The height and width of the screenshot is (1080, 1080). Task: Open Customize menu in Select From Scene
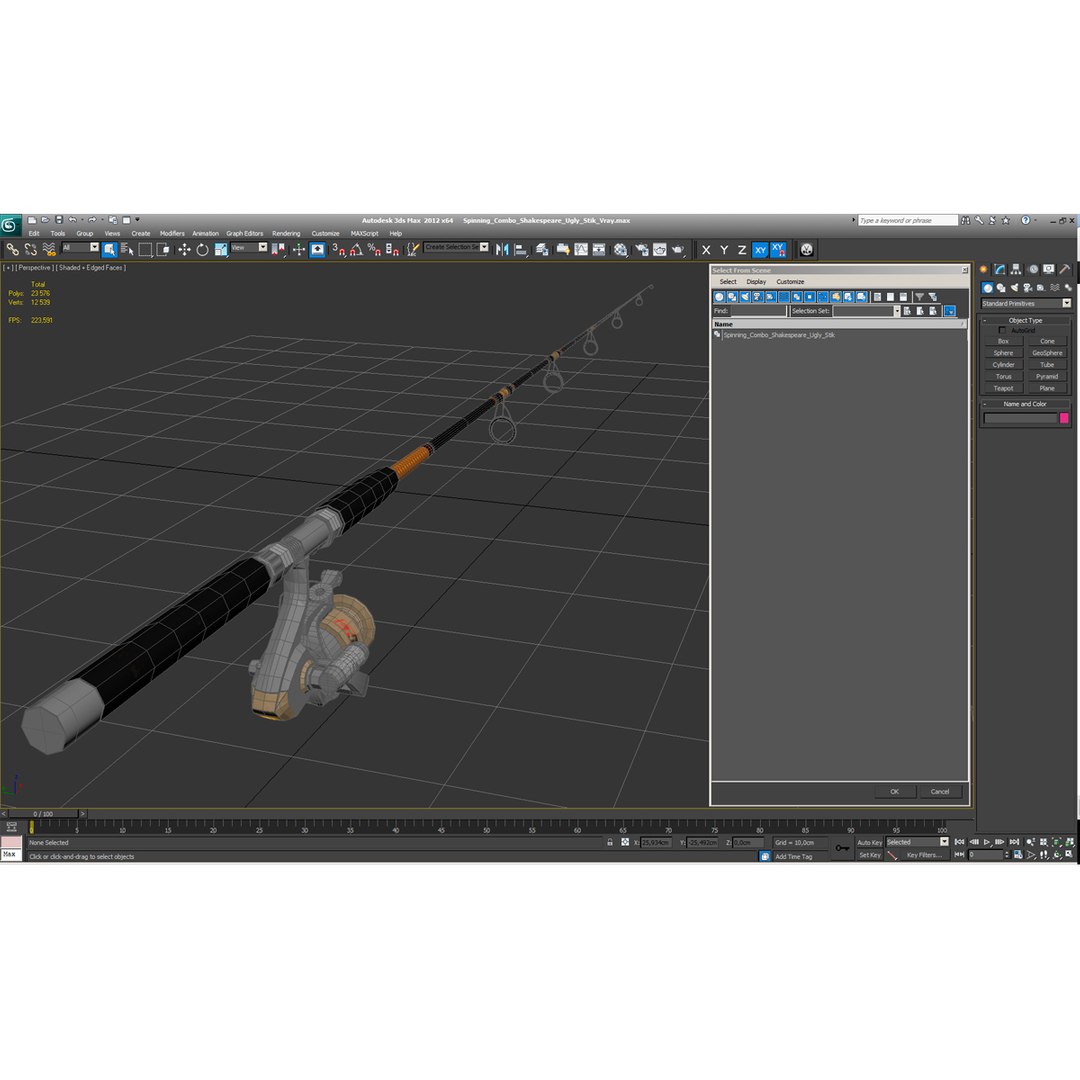pyautogui.click(x=790, y=282)
